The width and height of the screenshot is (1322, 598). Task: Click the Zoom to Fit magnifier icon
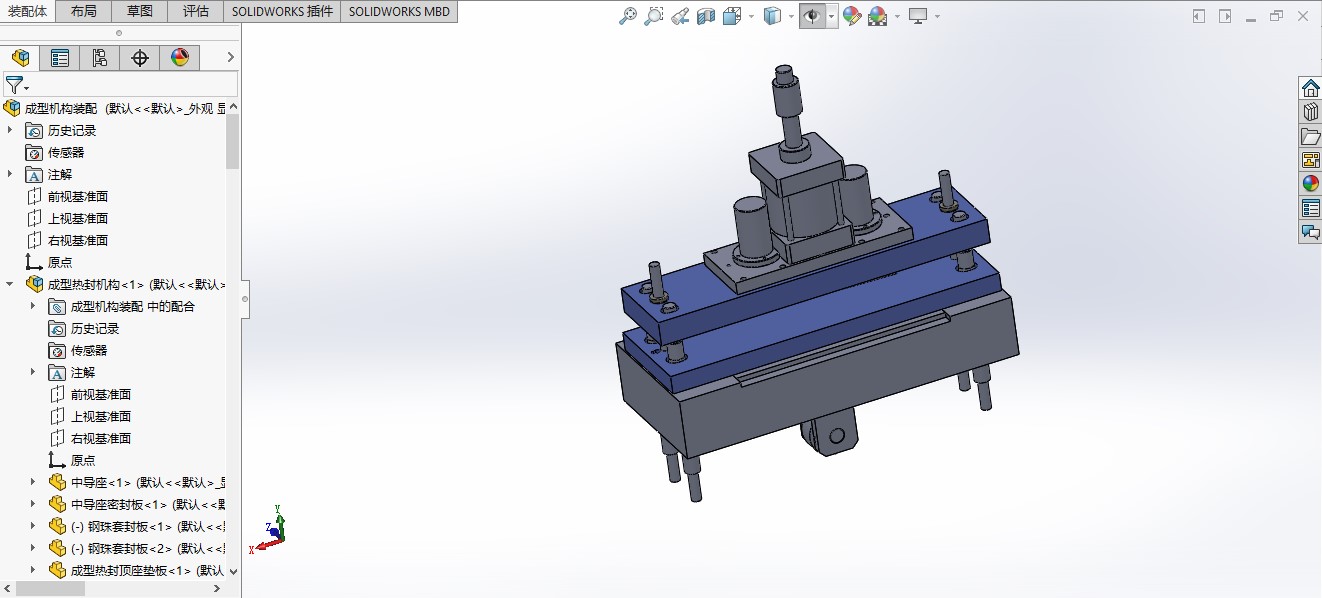pos(628,16)
